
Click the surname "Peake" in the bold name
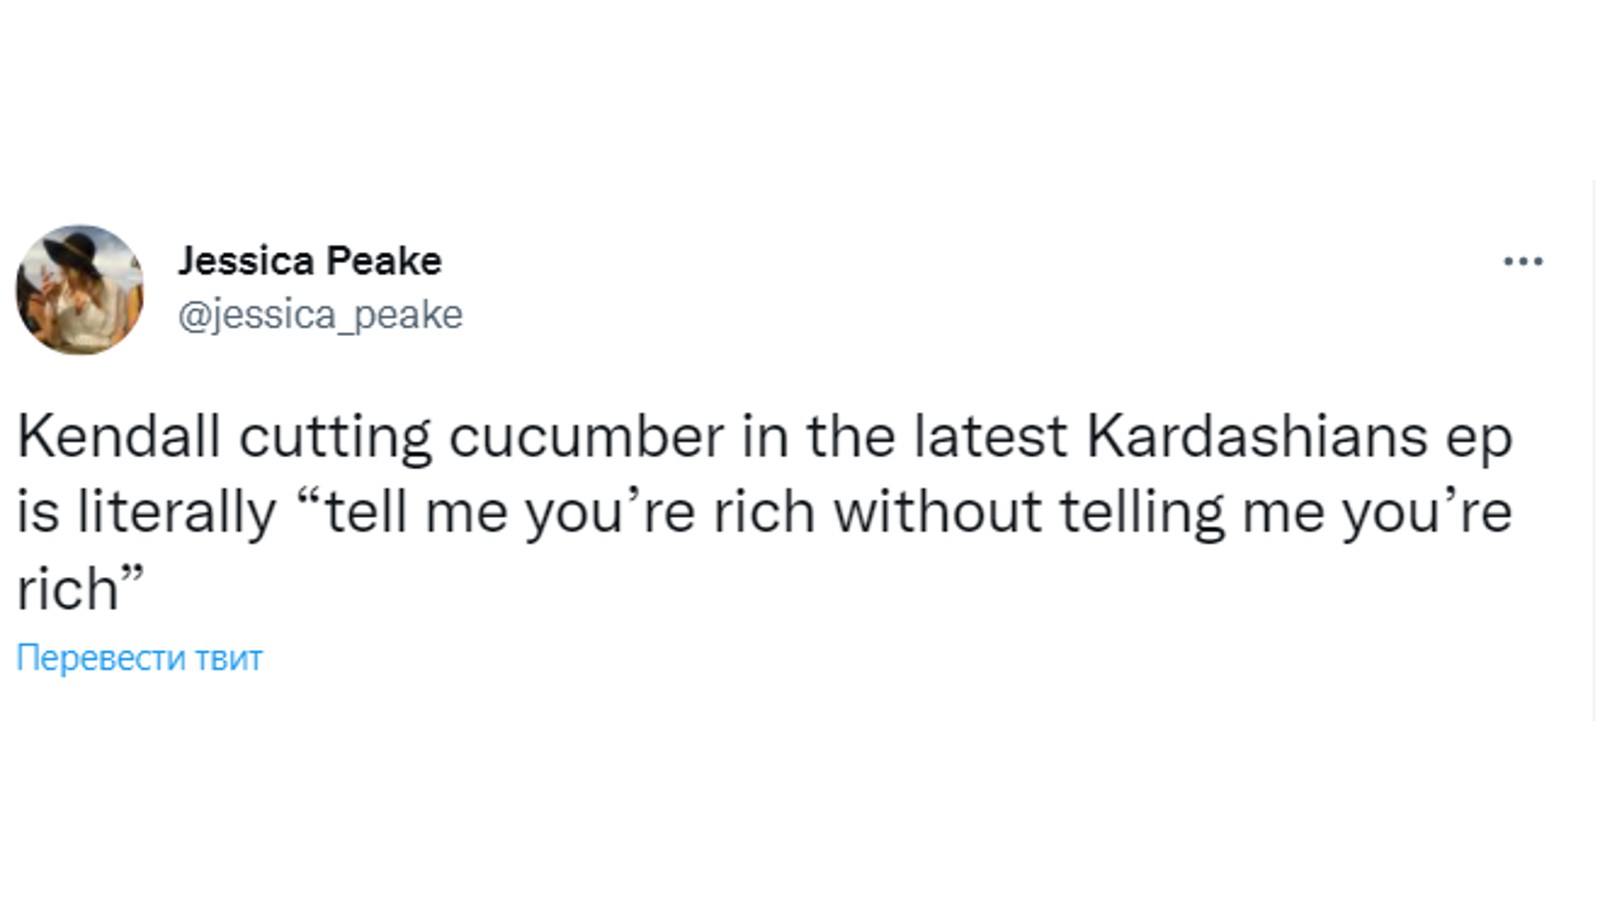coord(384,261)
